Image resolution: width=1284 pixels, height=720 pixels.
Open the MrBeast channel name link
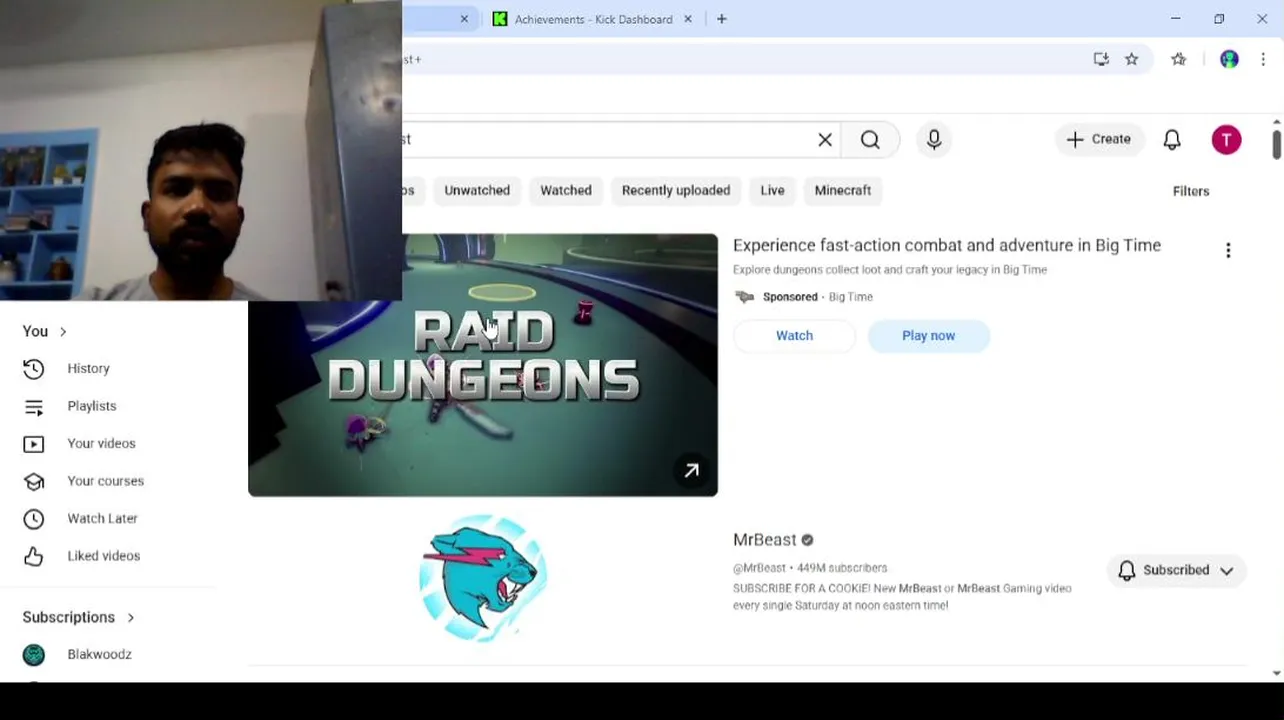pos(765,540)
